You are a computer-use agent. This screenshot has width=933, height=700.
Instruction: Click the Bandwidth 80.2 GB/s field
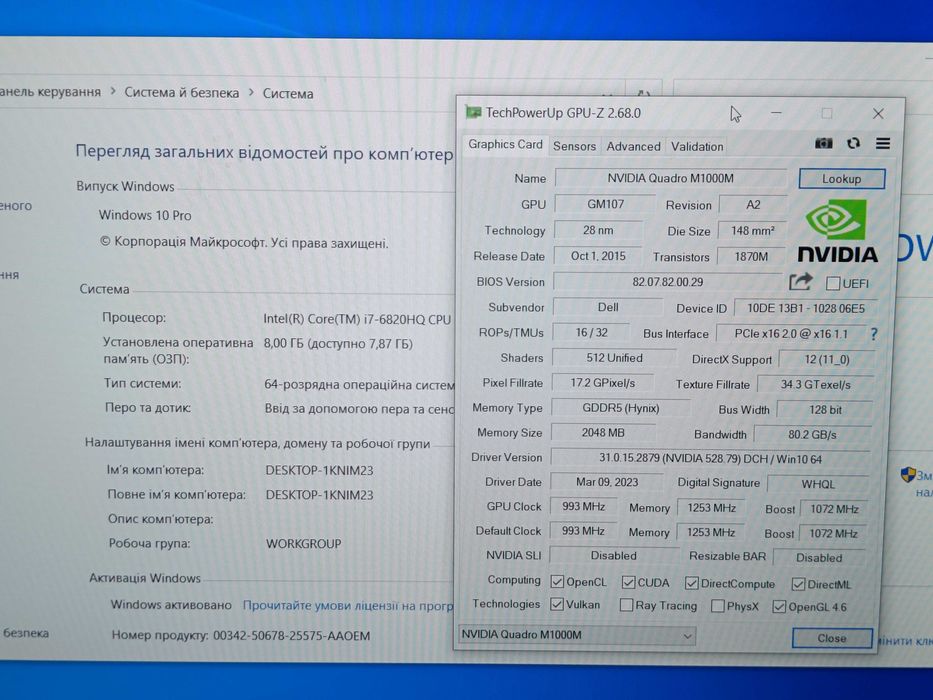(x=812, y=435)
